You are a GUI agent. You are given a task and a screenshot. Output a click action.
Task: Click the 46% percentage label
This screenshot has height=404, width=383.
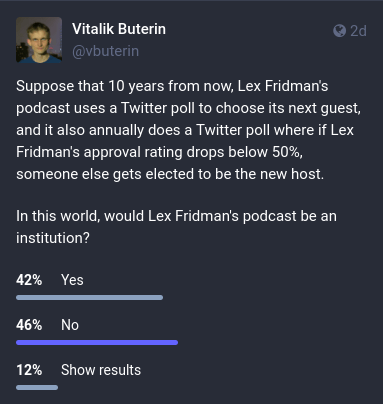(x=29, y=325)
